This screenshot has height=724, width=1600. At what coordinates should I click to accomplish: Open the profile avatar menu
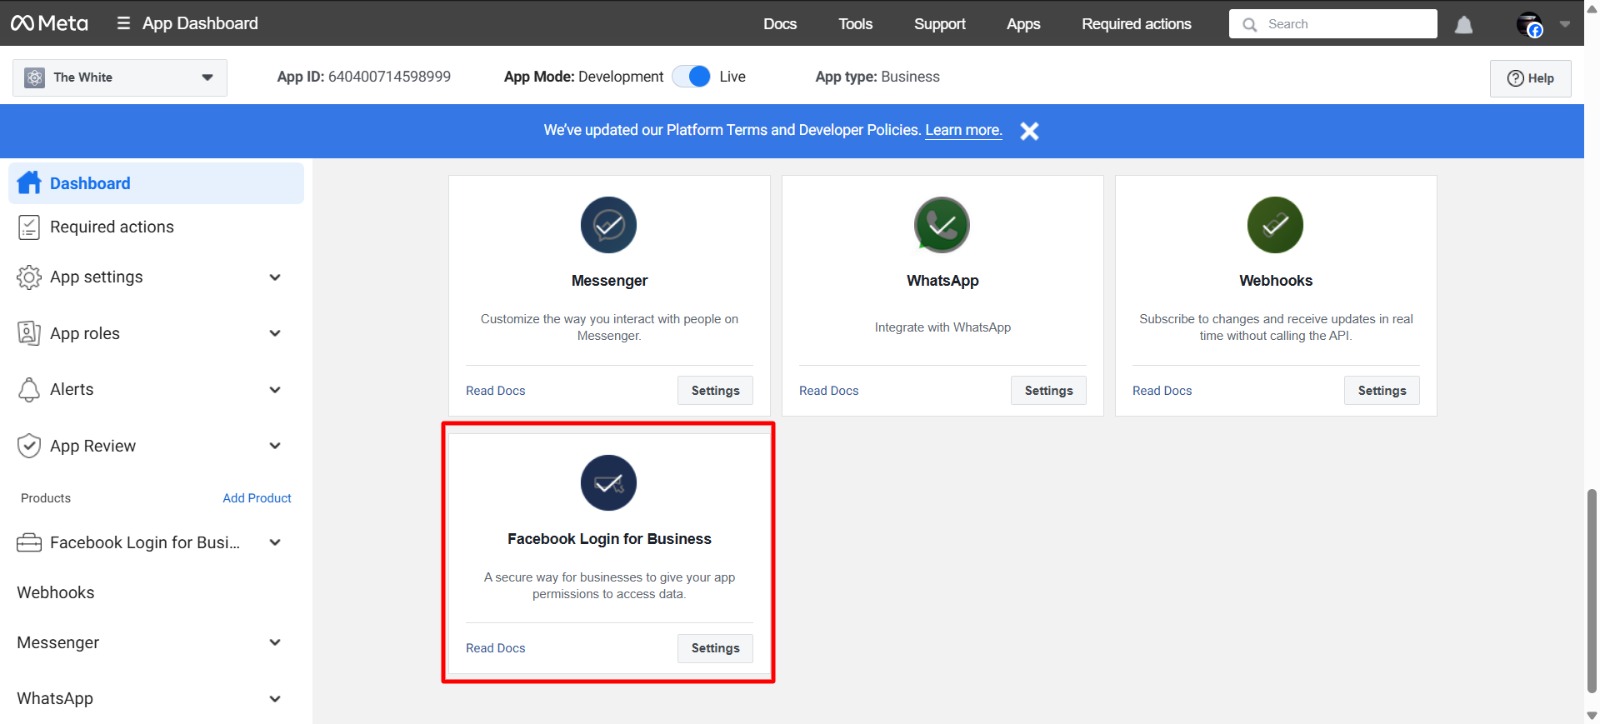tap(1529, 25)
